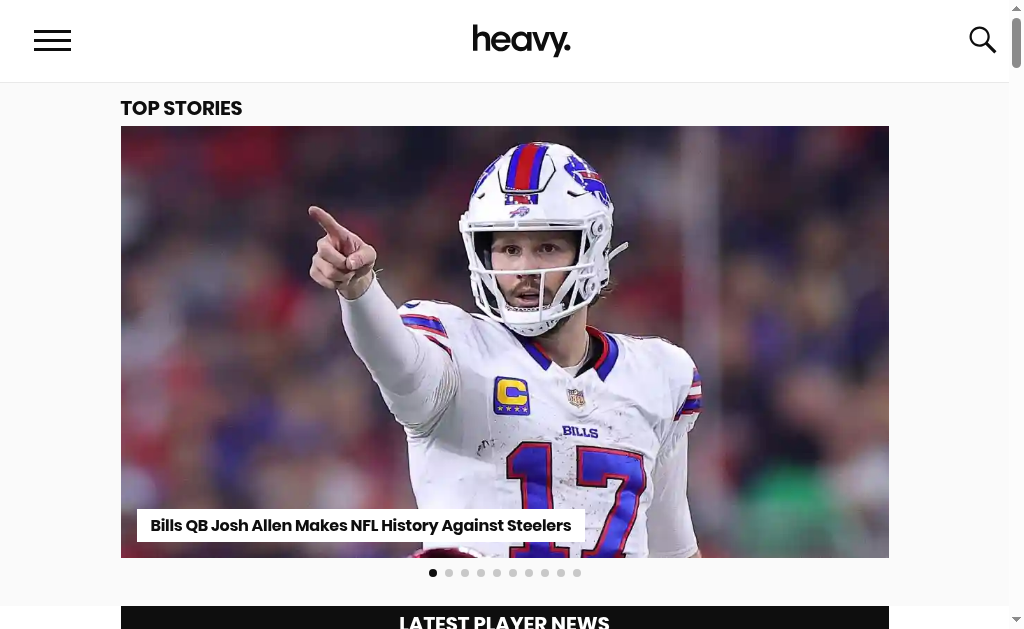Click the Top Stories heading

pos(181,108)
